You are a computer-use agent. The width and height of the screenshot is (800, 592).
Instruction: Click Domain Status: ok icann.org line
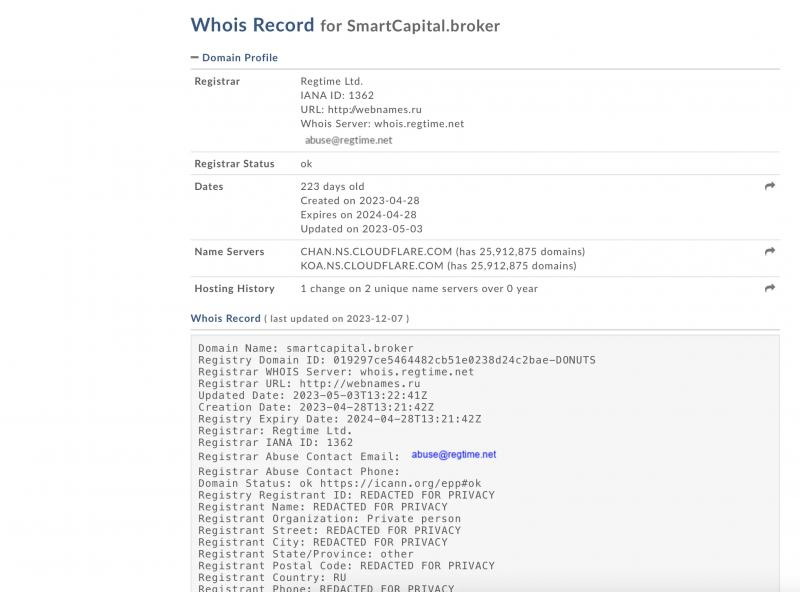[x=339, y=483]
